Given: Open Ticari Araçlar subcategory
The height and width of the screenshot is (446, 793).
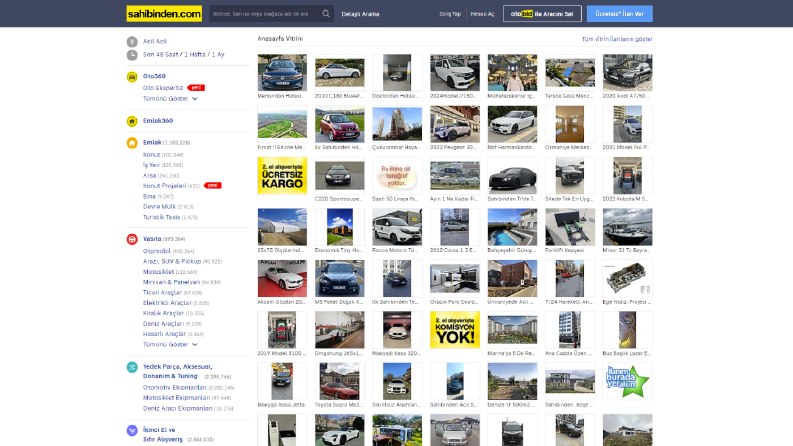Looking at the screenshot, I should click(162, 292).
